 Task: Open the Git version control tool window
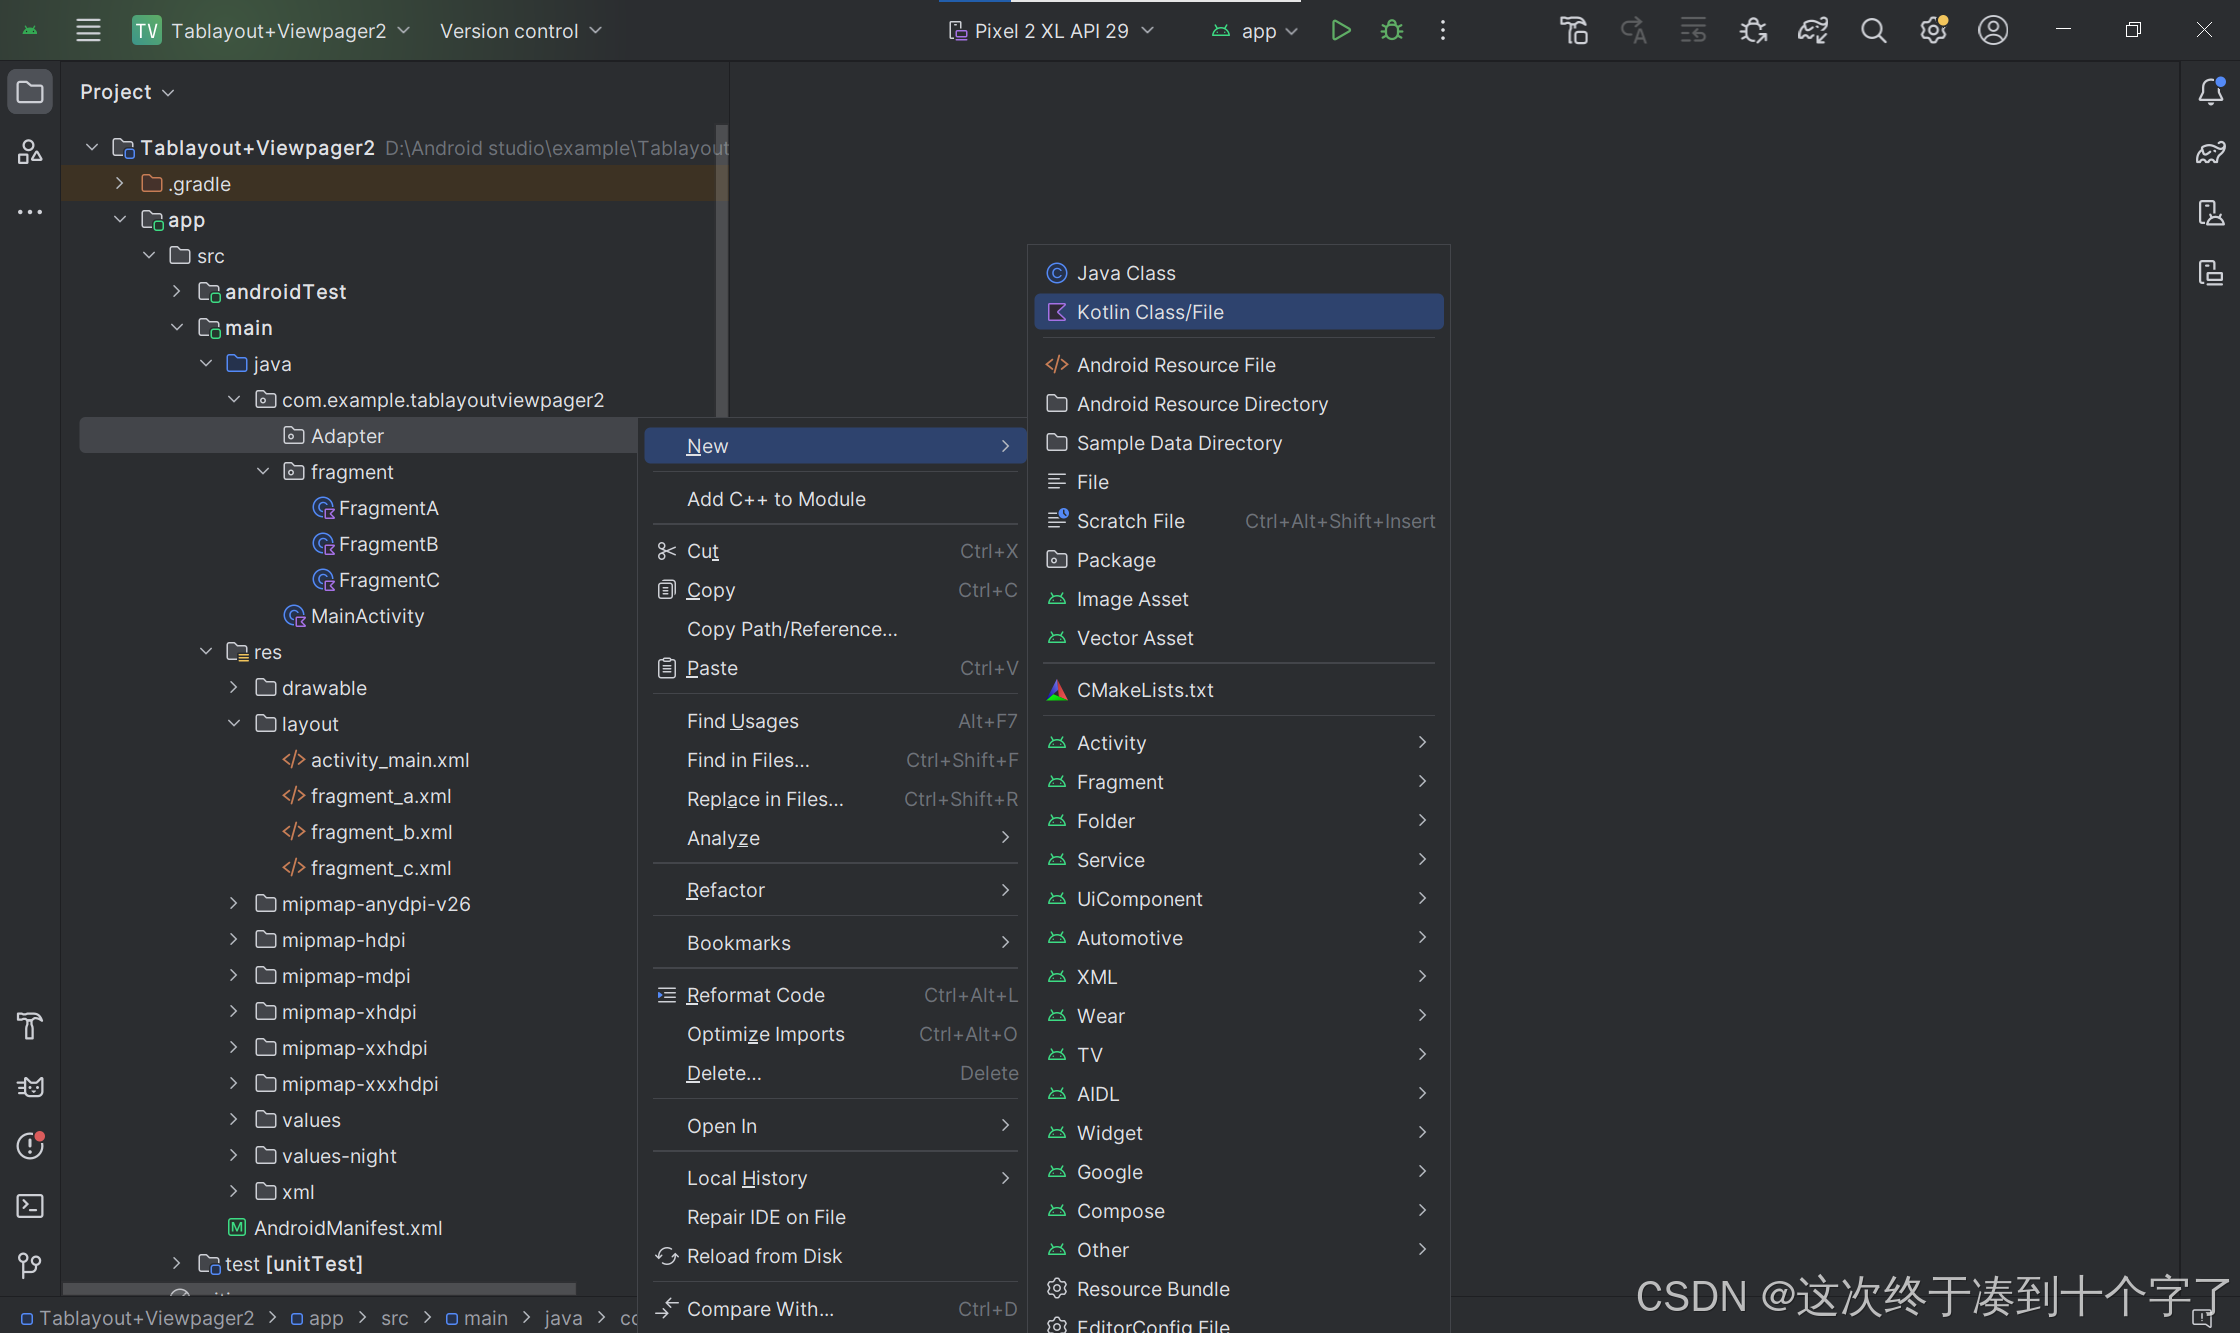(x=30, y=1266)
